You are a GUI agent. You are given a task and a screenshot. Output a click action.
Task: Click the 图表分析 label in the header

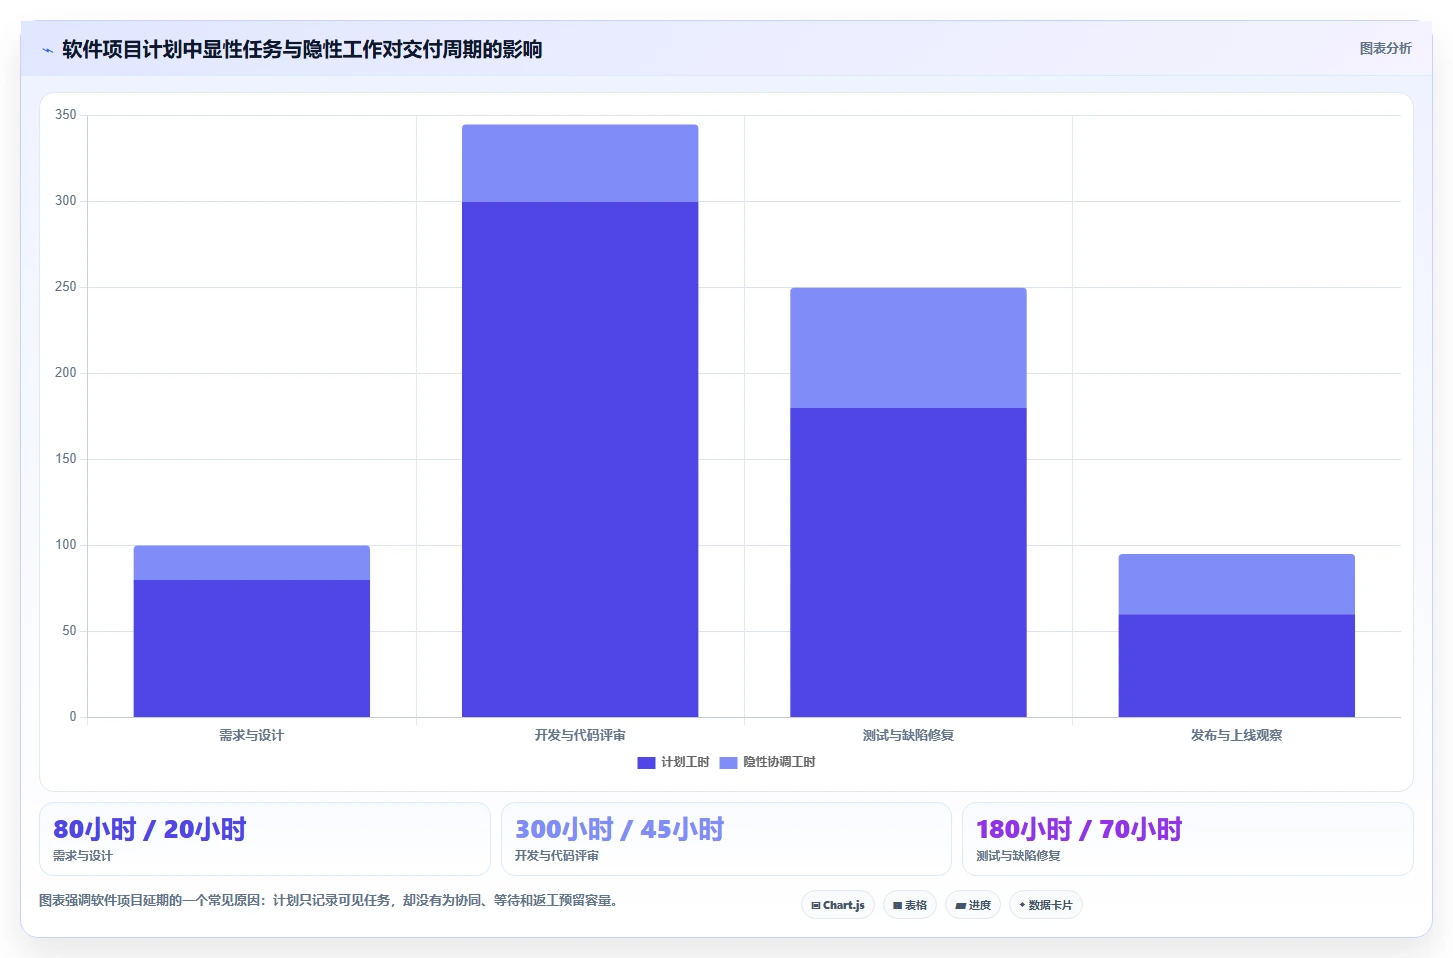[1385, 48]
